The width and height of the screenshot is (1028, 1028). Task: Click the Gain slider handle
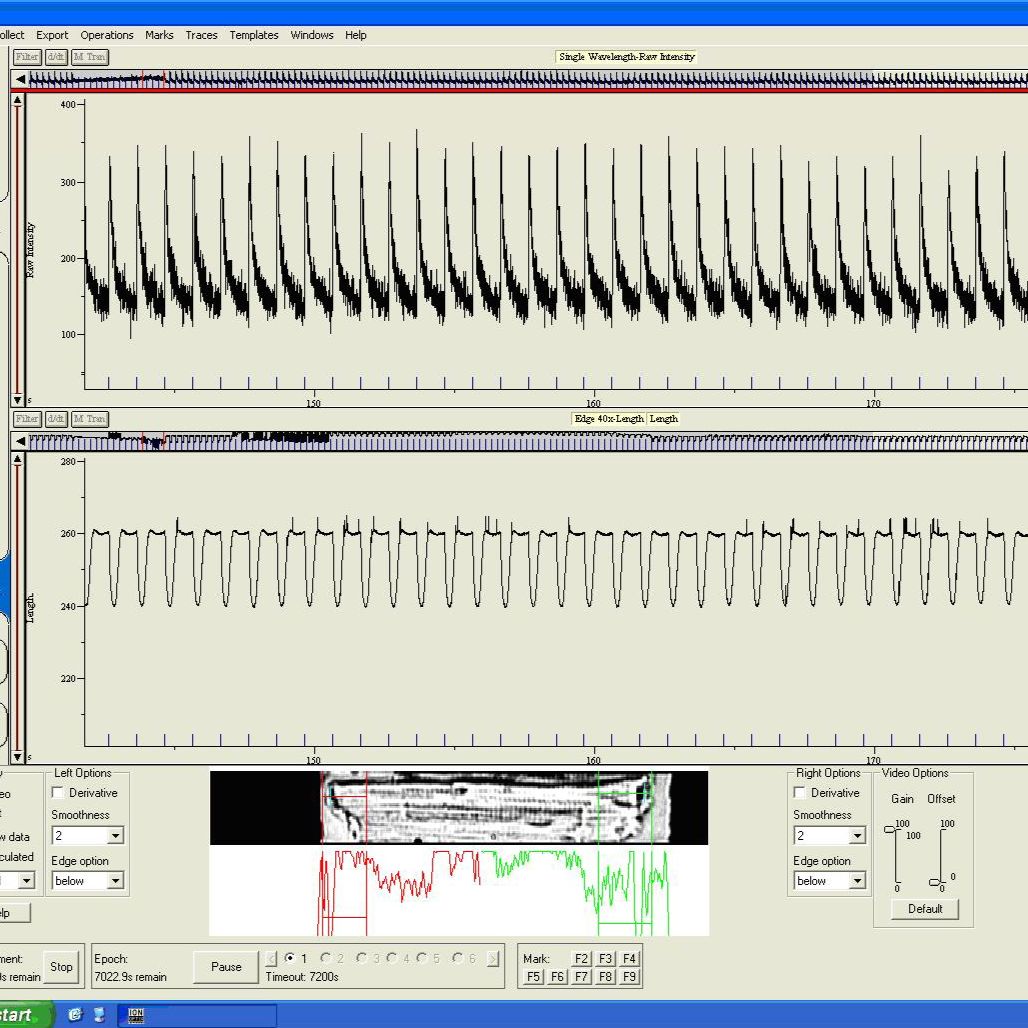click(890, 830)
